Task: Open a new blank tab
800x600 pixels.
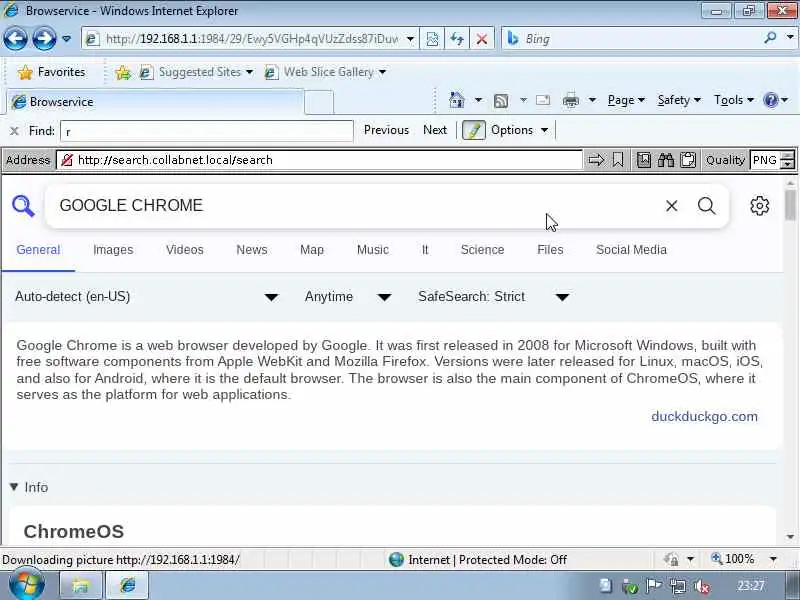Action: click(x=319, y=102)
